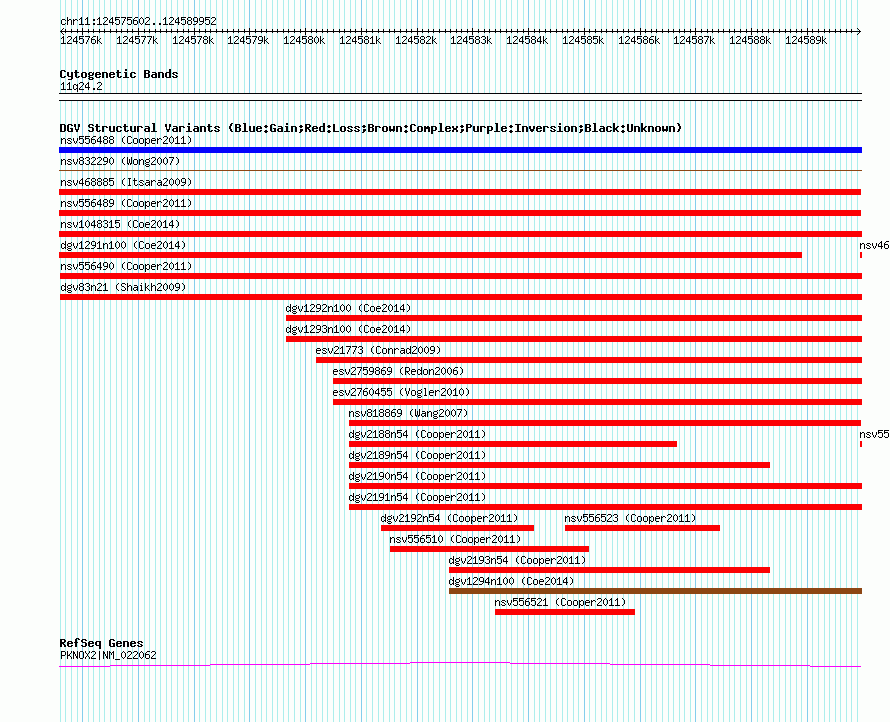This screenshot has width=890, height=722.
Task: Click the 124579k ruler position
Action: (248, 40)
